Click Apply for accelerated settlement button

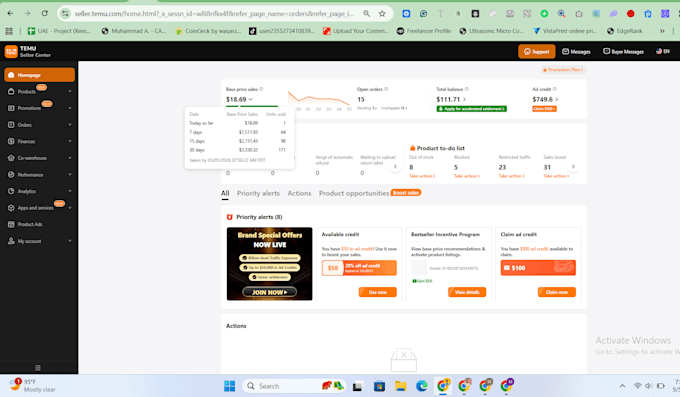pos(471,109)
